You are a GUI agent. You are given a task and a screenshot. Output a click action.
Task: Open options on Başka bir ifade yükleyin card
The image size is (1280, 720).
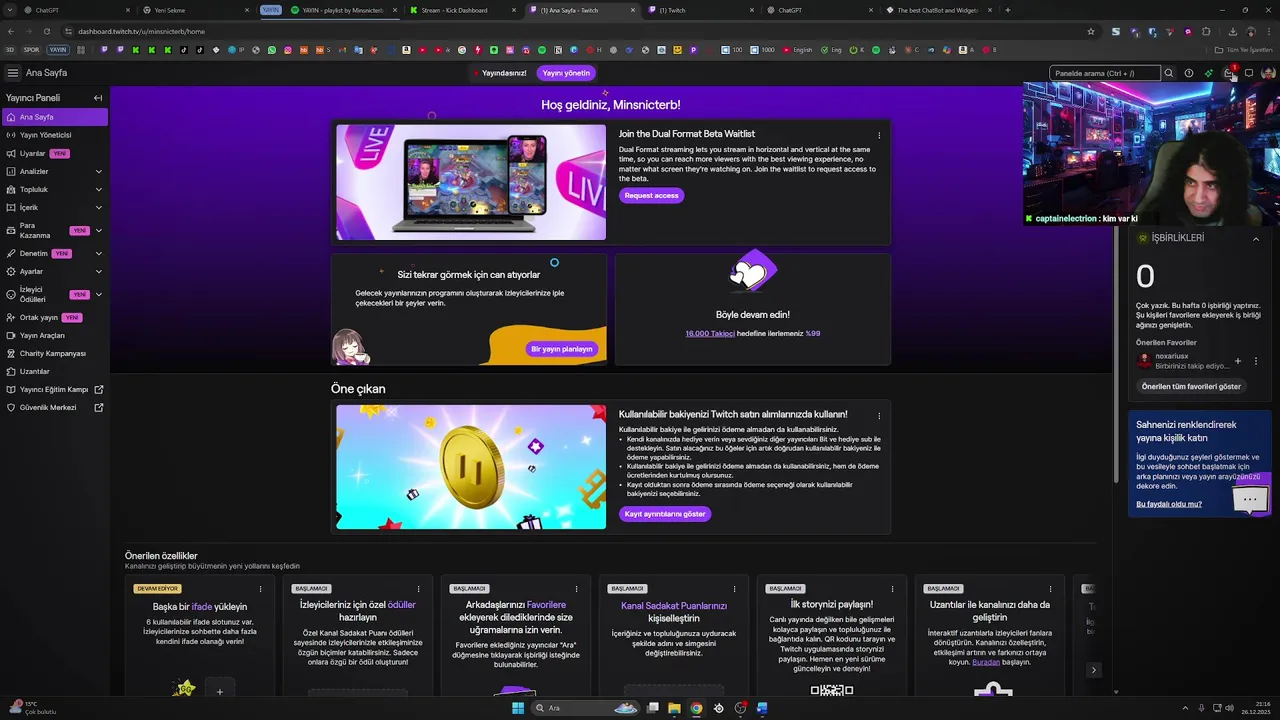click(x=260, y=589)
